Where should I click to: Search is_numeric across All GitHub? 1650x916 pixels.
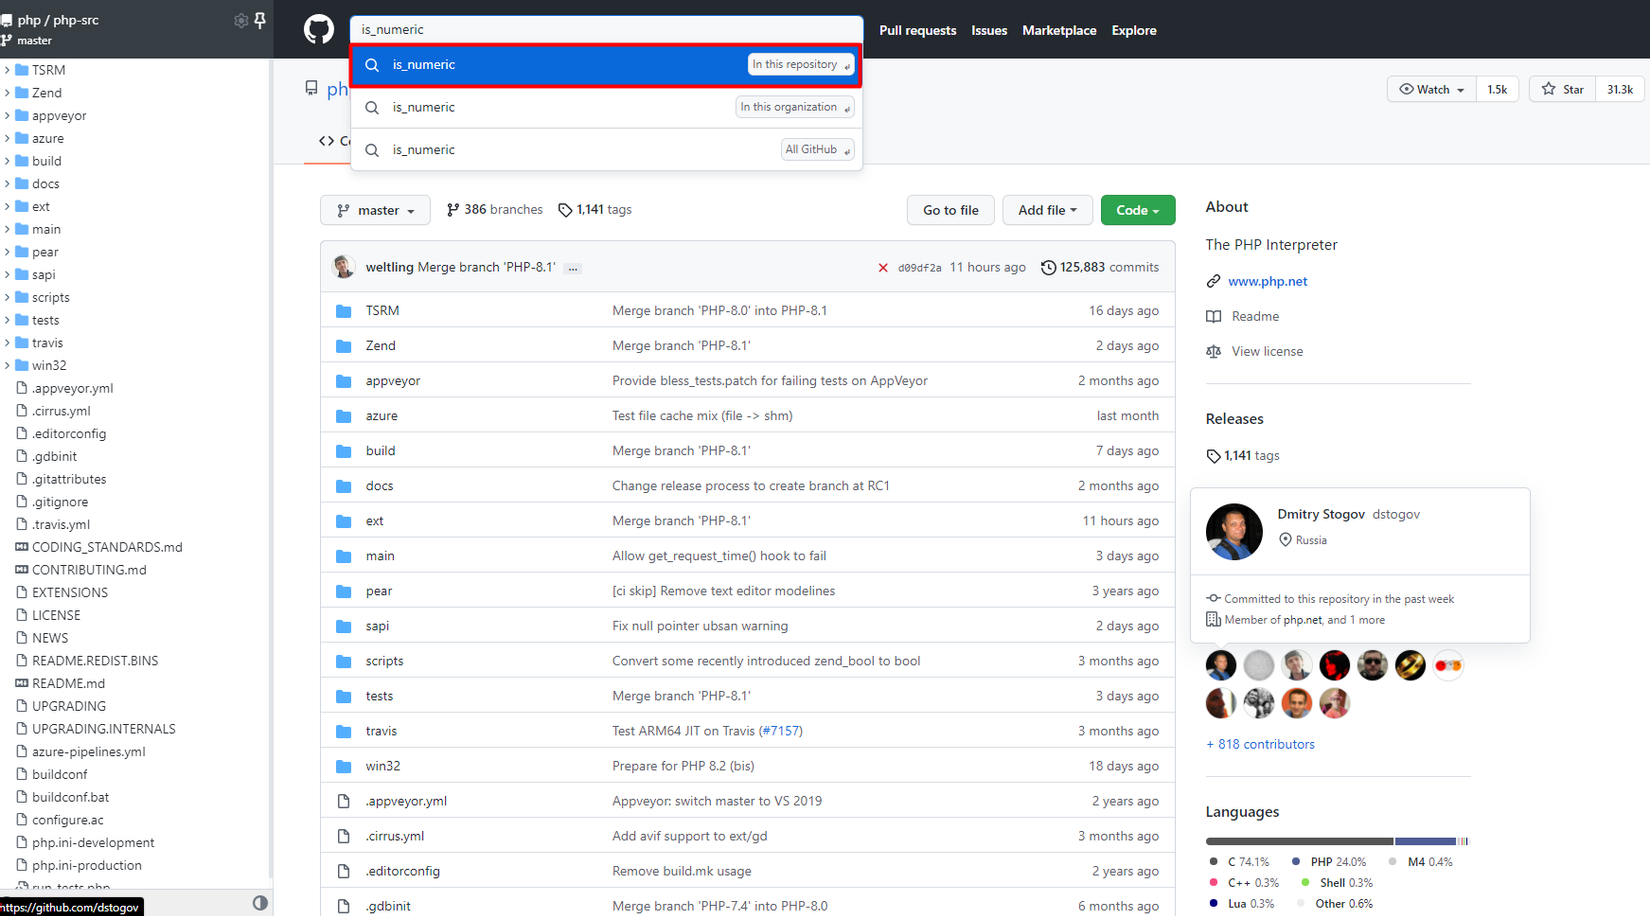coord(606,150)
